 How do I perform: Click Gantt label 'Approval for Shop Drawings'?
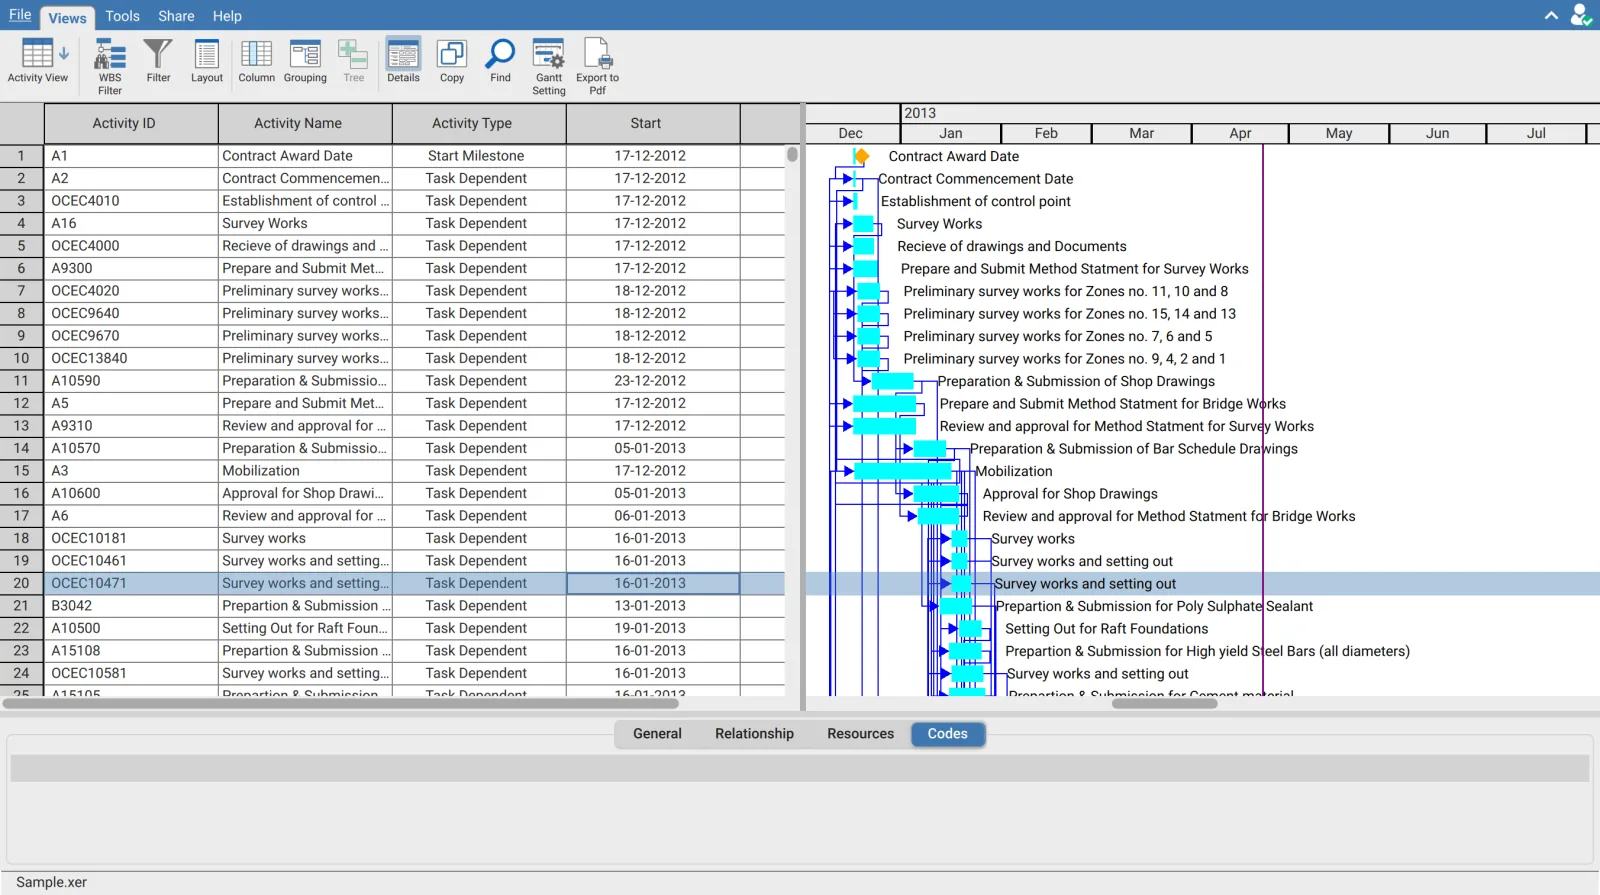coord(1070,494)
